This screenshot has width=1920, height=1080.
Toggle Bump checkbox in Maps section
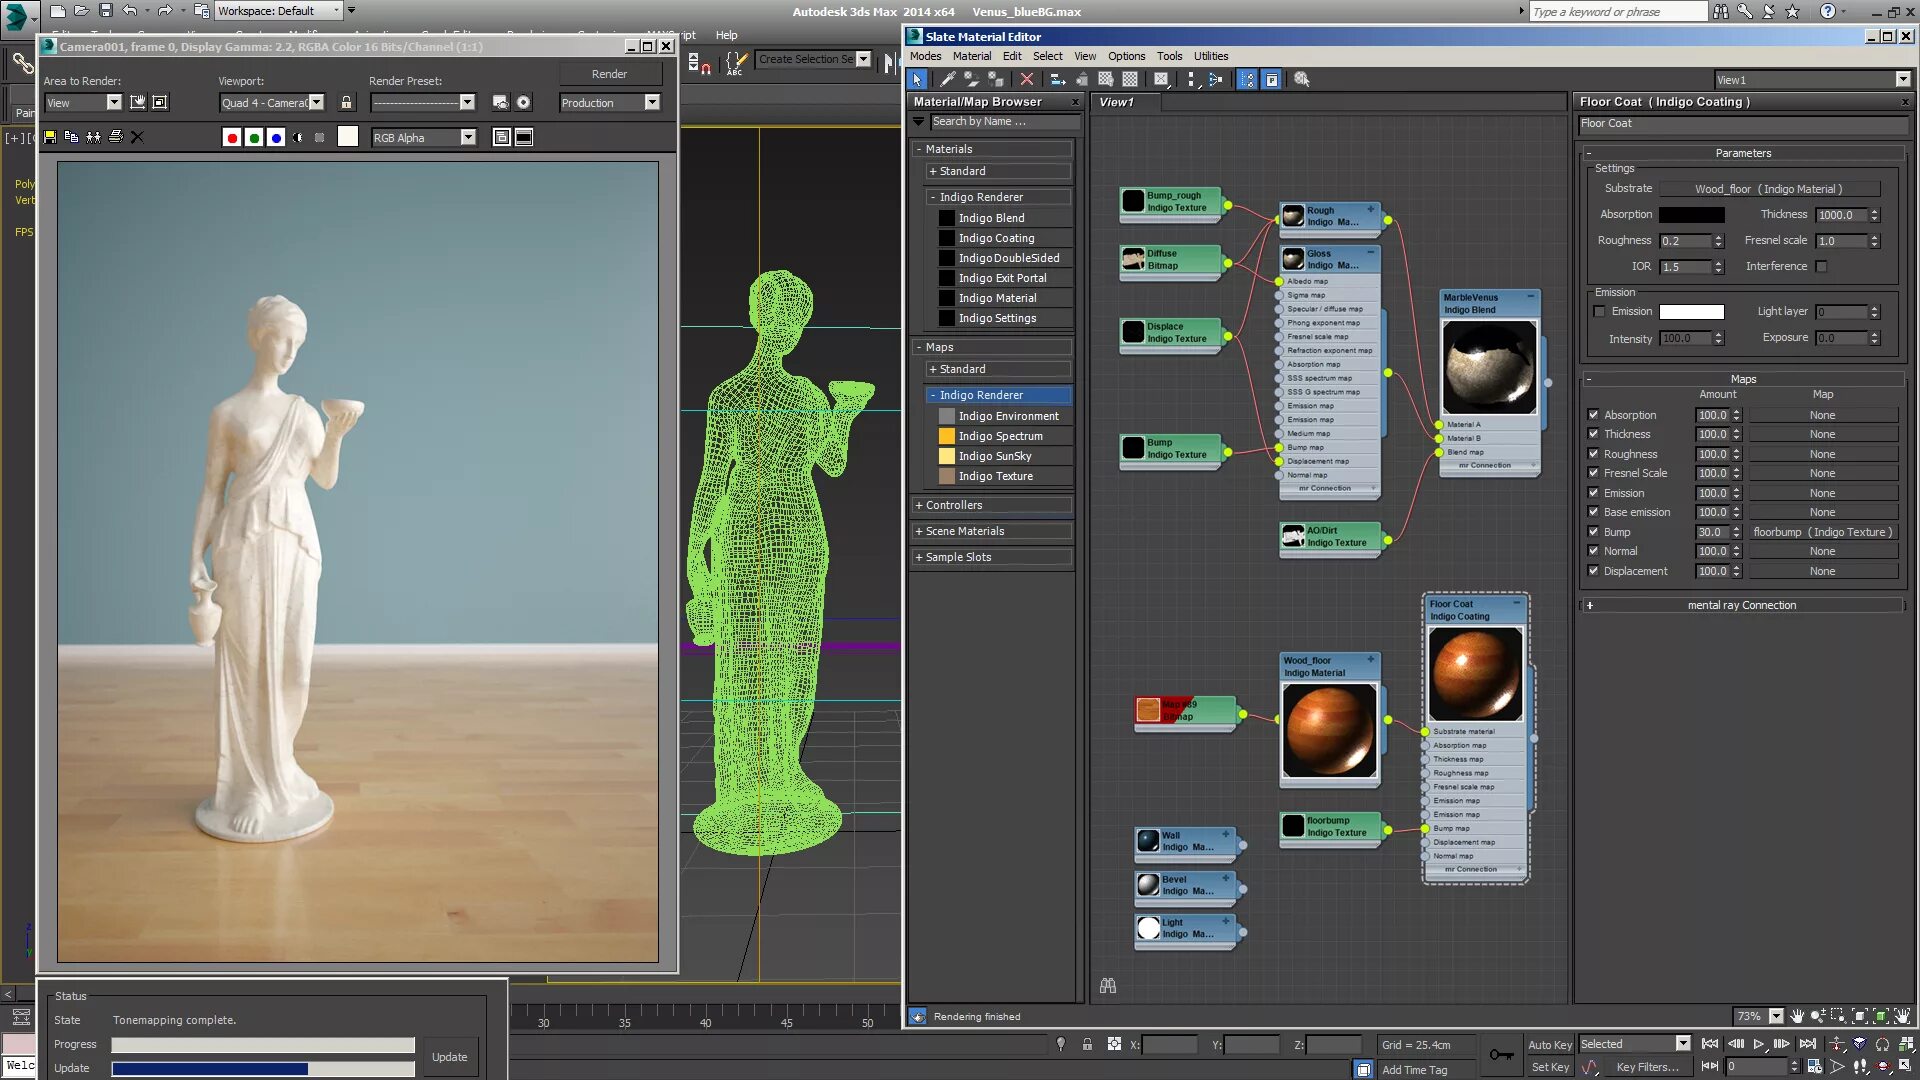pos(1594,531)
